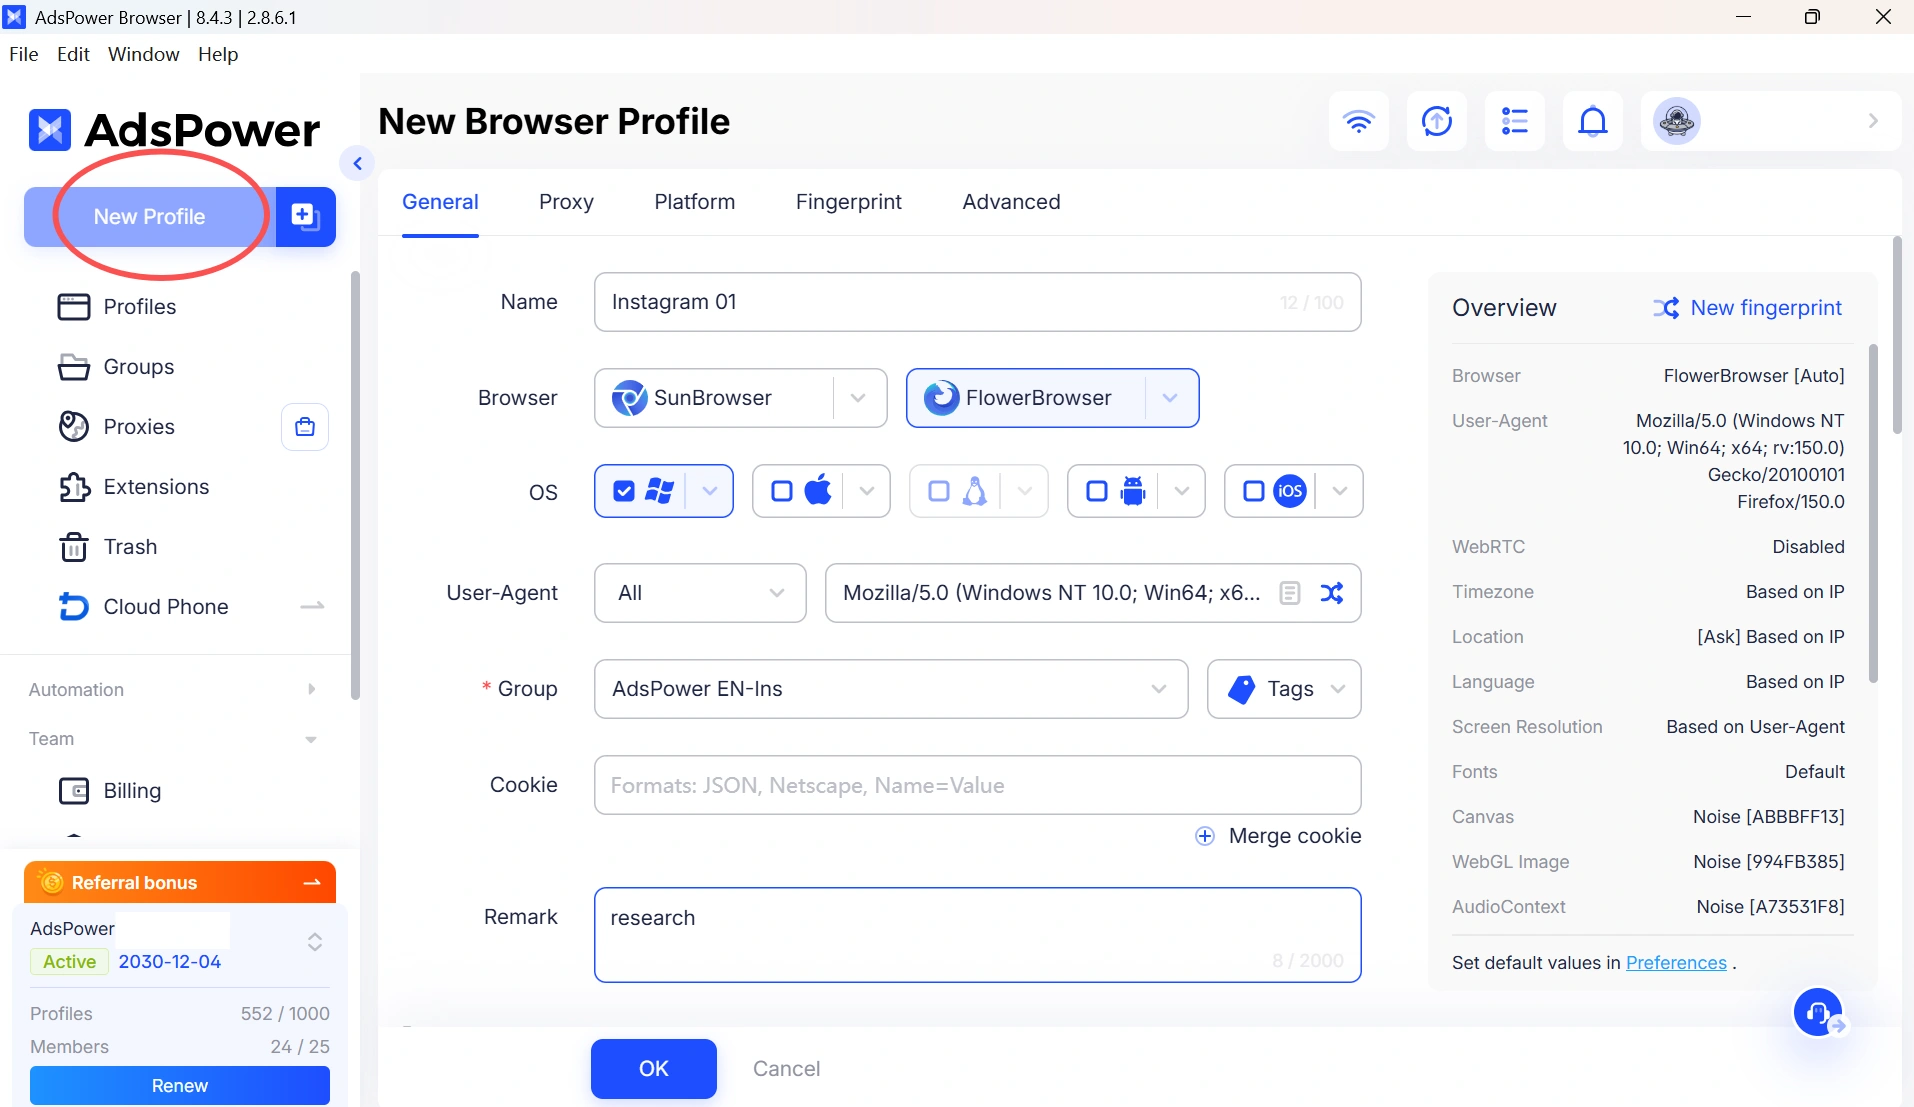Open the Window menu
This screenshot has height=1107, width=1914.
click(x=144, y=54)
